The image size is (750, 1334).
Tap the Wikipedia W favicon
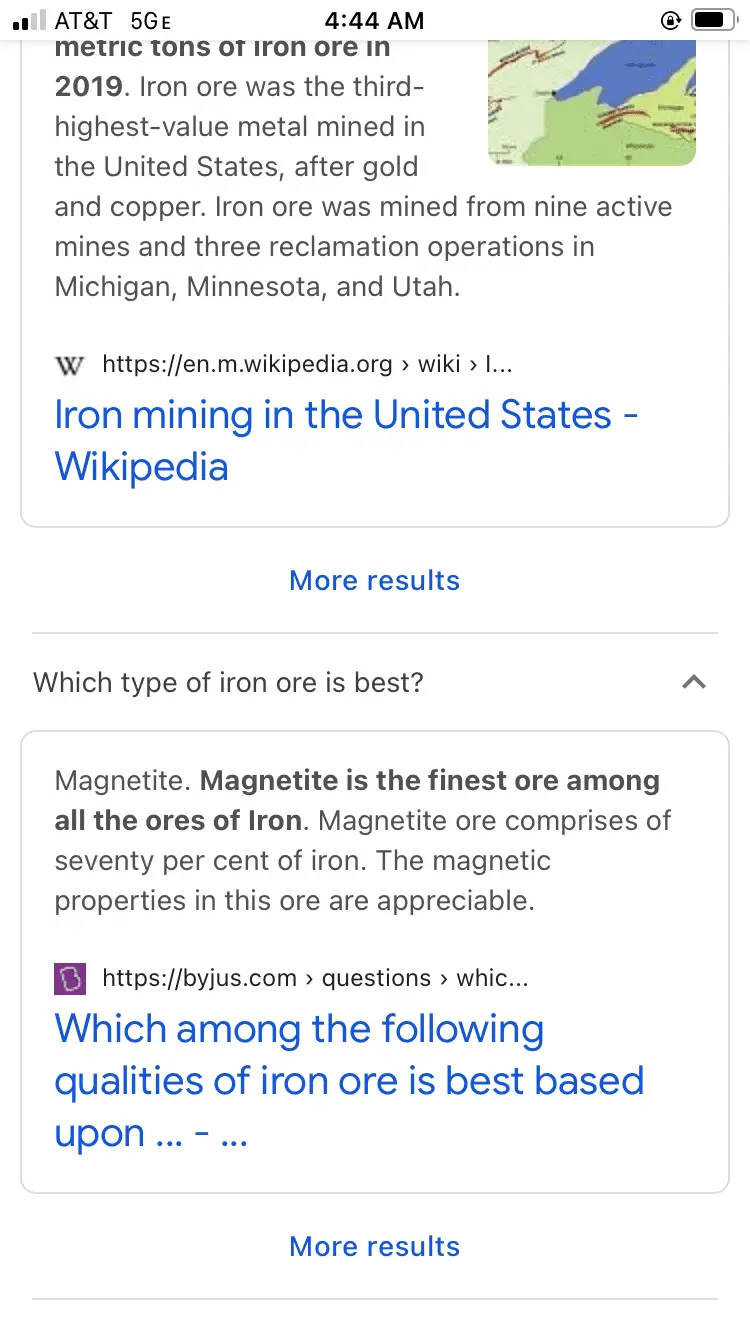69,365
